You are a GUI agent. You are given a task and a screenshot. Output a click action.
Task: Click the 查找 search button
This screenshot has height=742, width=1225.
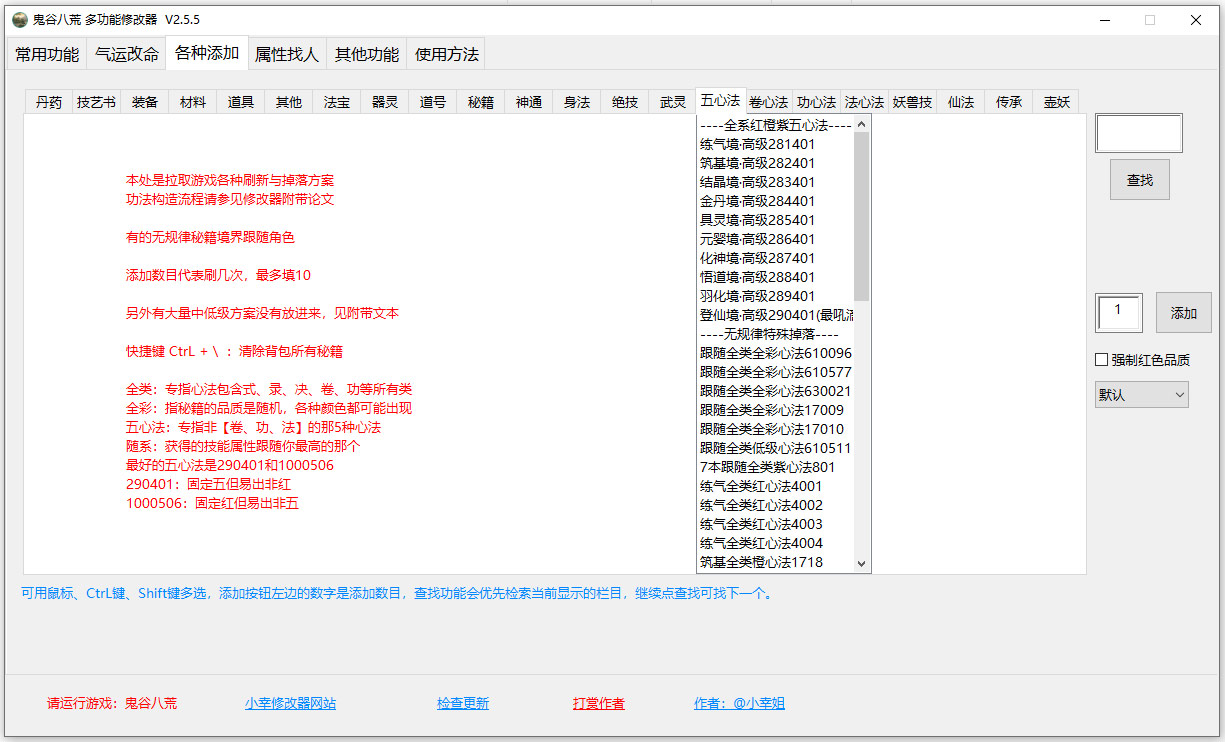(1140, 180)
